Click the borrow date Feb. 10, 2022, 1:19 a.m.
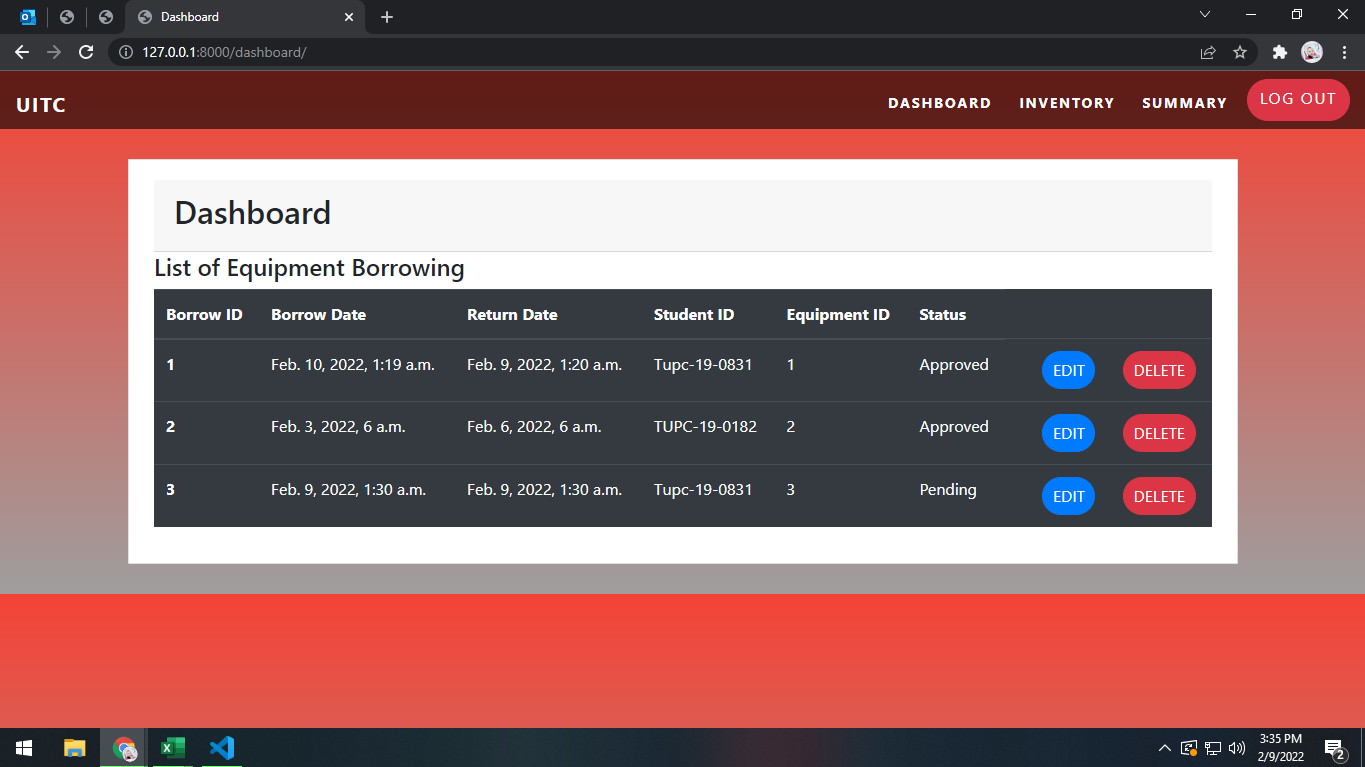 pos(353,365)
